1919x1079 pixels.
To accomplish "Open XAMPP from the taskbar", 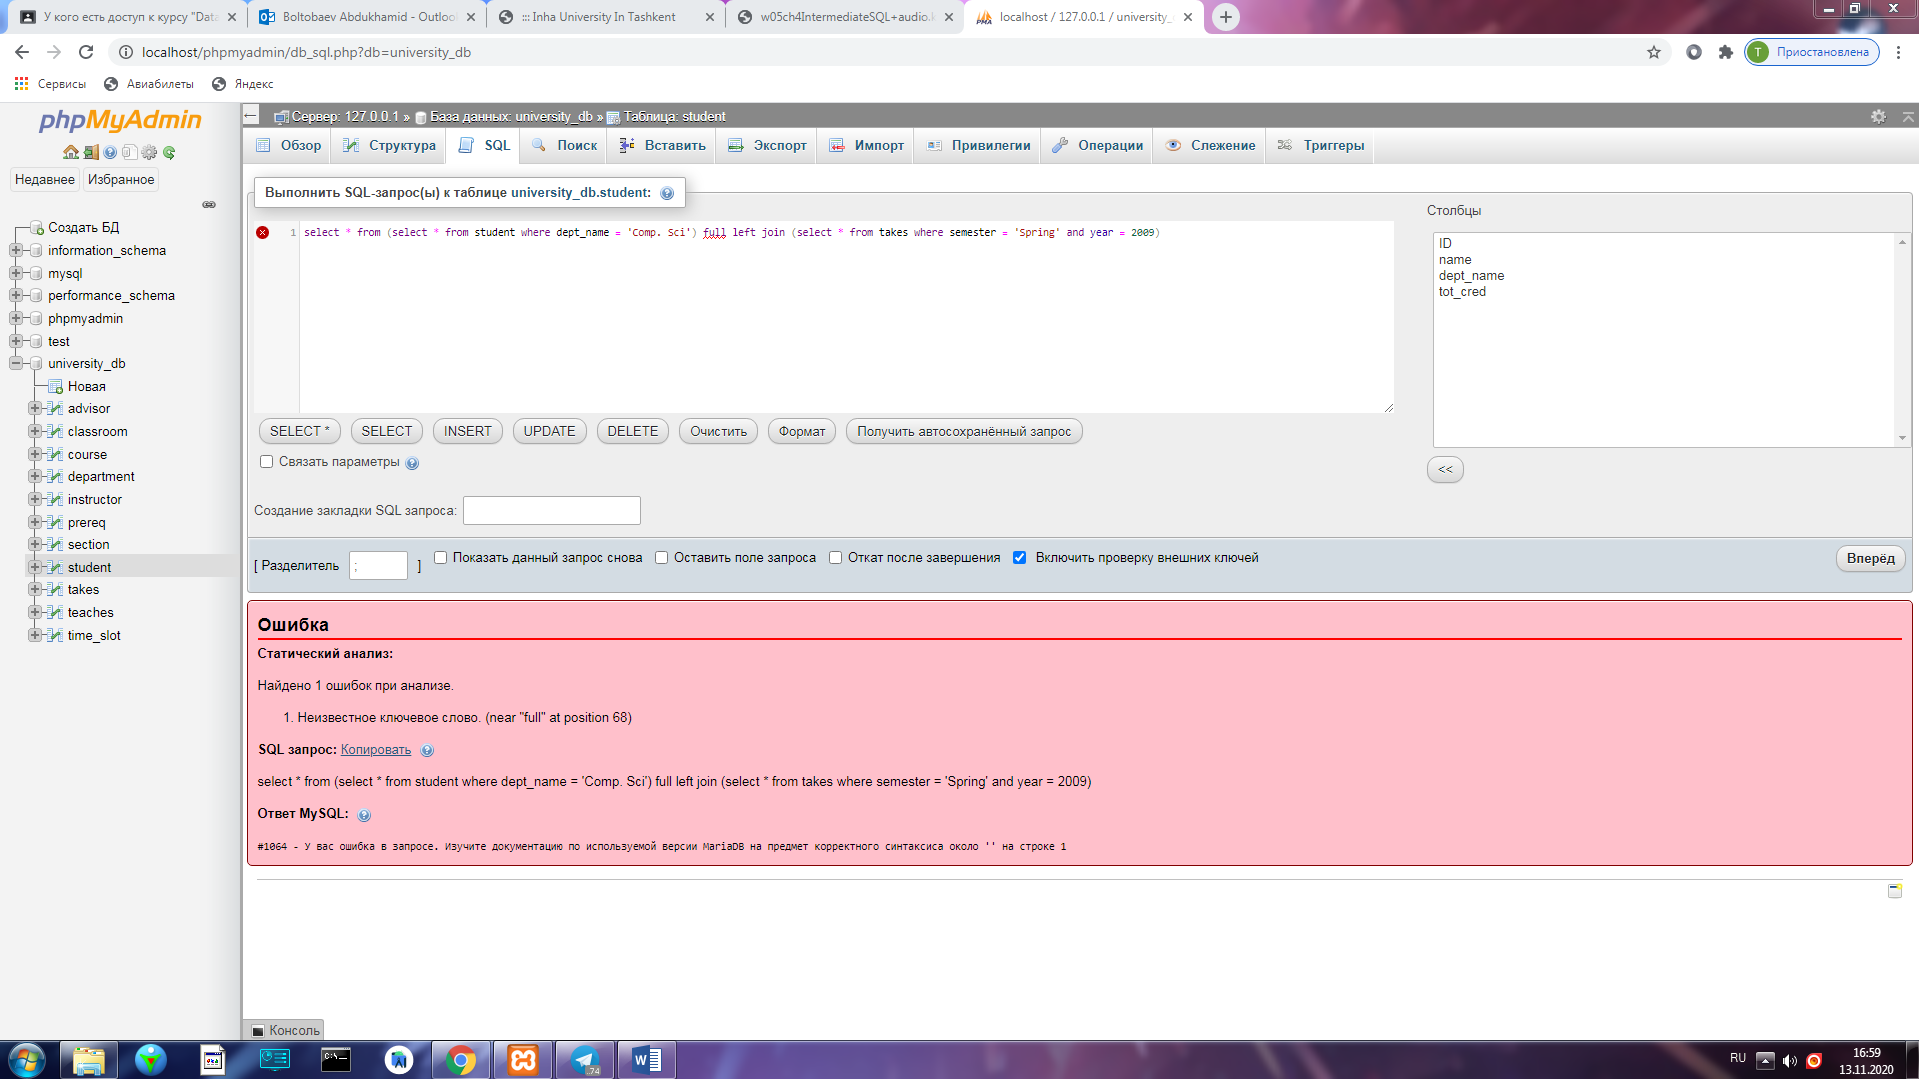I will tap(523, 1060).
